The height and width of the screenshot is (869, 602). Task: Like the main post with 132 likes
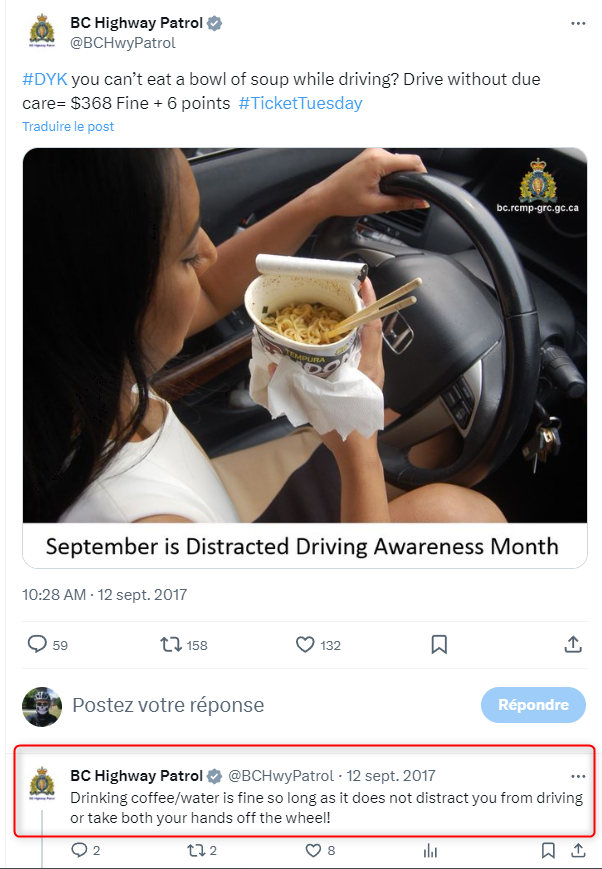[x=305, y=645]
